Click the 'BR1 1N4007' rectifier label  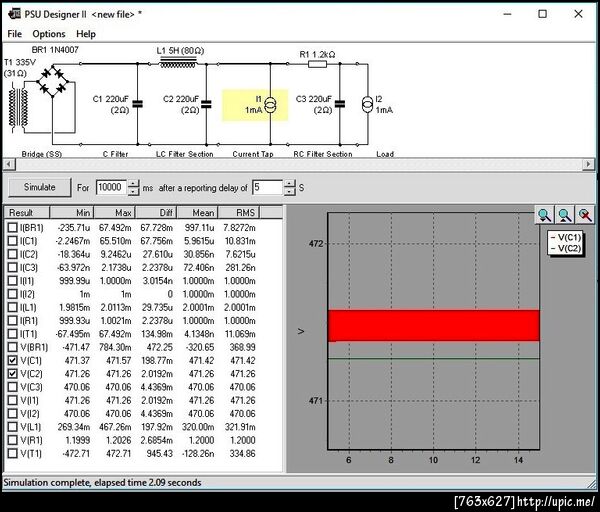click(55, 50)
